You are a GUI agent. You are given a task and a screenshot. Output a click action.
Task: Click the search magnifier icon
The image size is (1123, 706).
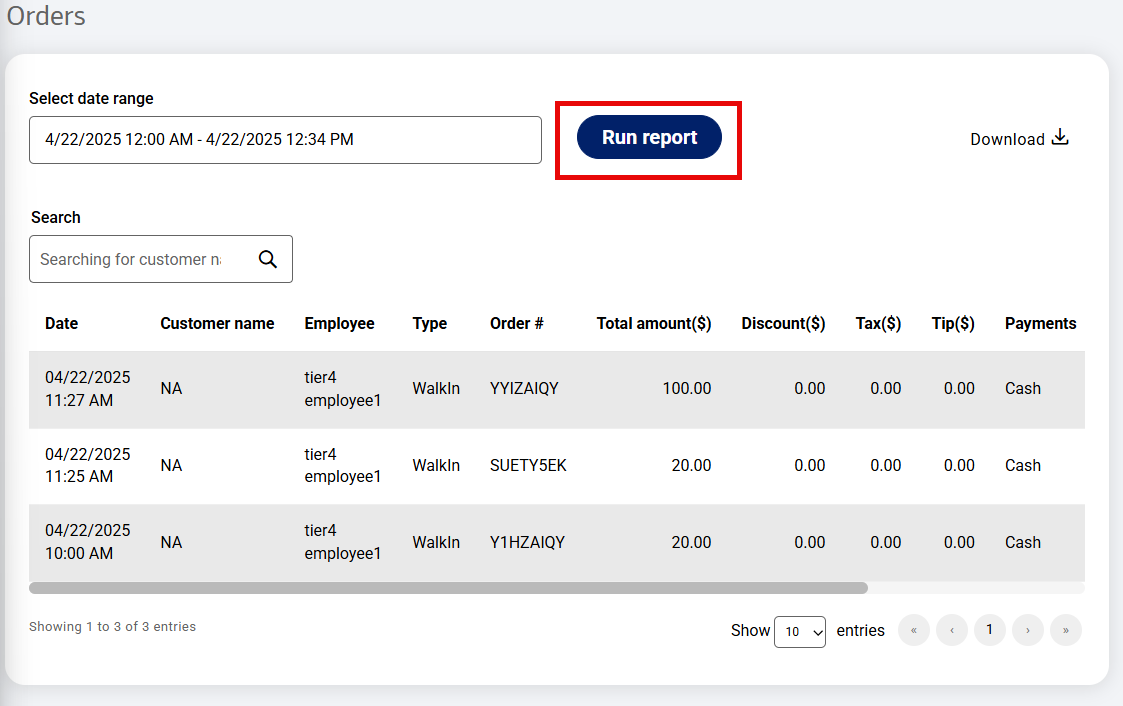tap(268, 259)
